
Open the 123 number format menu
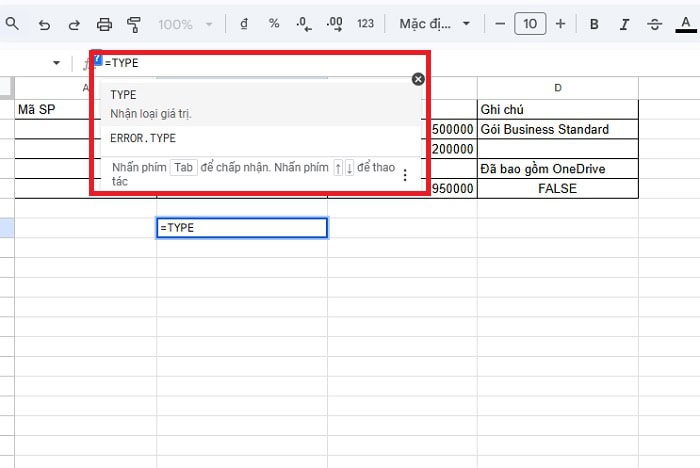(366, 24)
